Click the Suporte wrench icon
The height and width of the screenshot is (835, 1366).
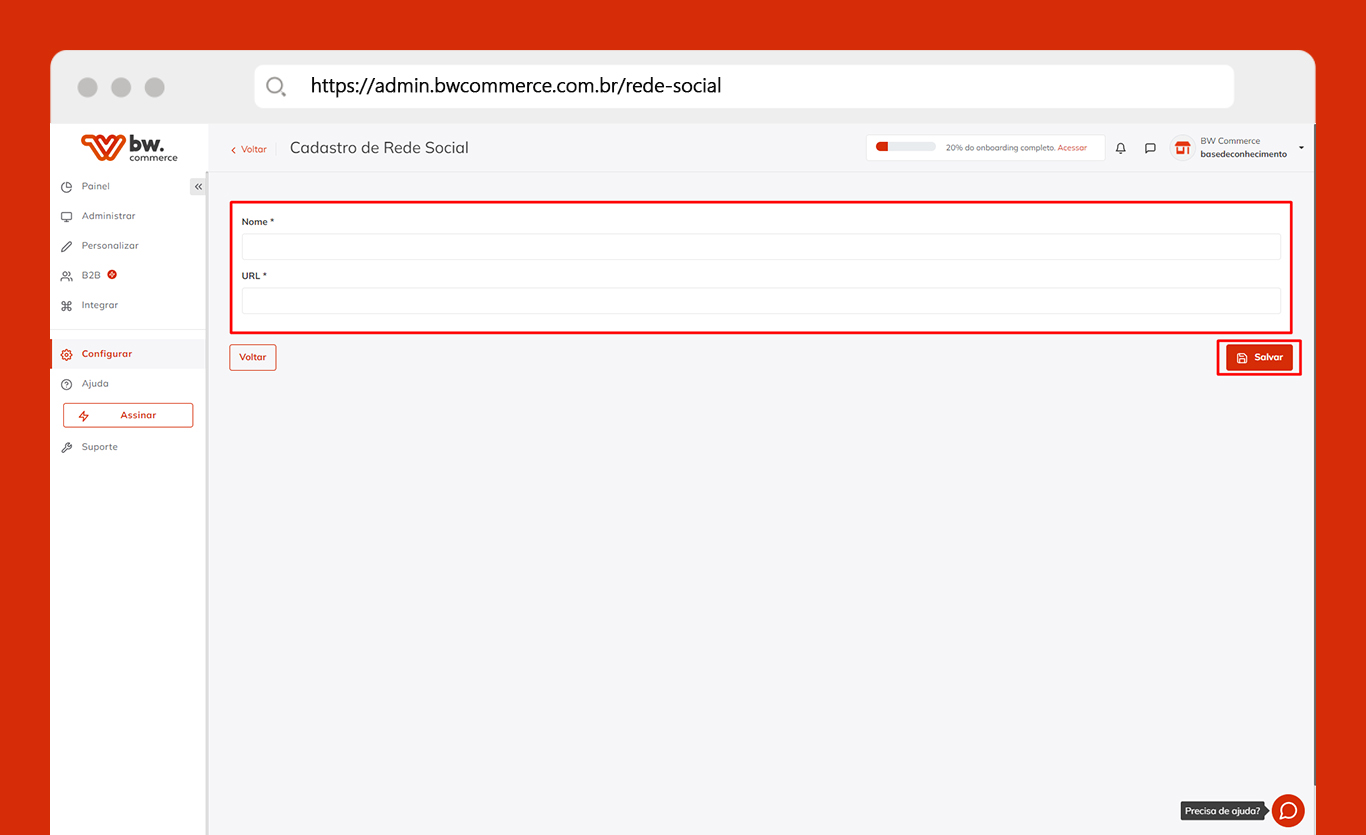(x=67, y=448)
